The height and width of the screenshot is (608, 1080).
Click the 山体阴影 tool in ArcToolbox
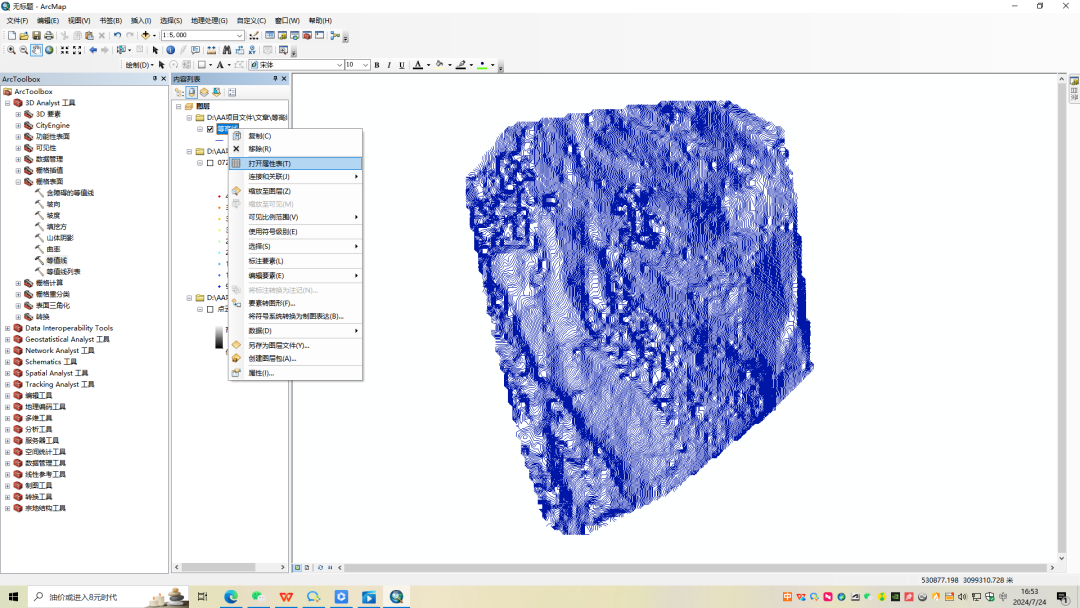[59, 238]
